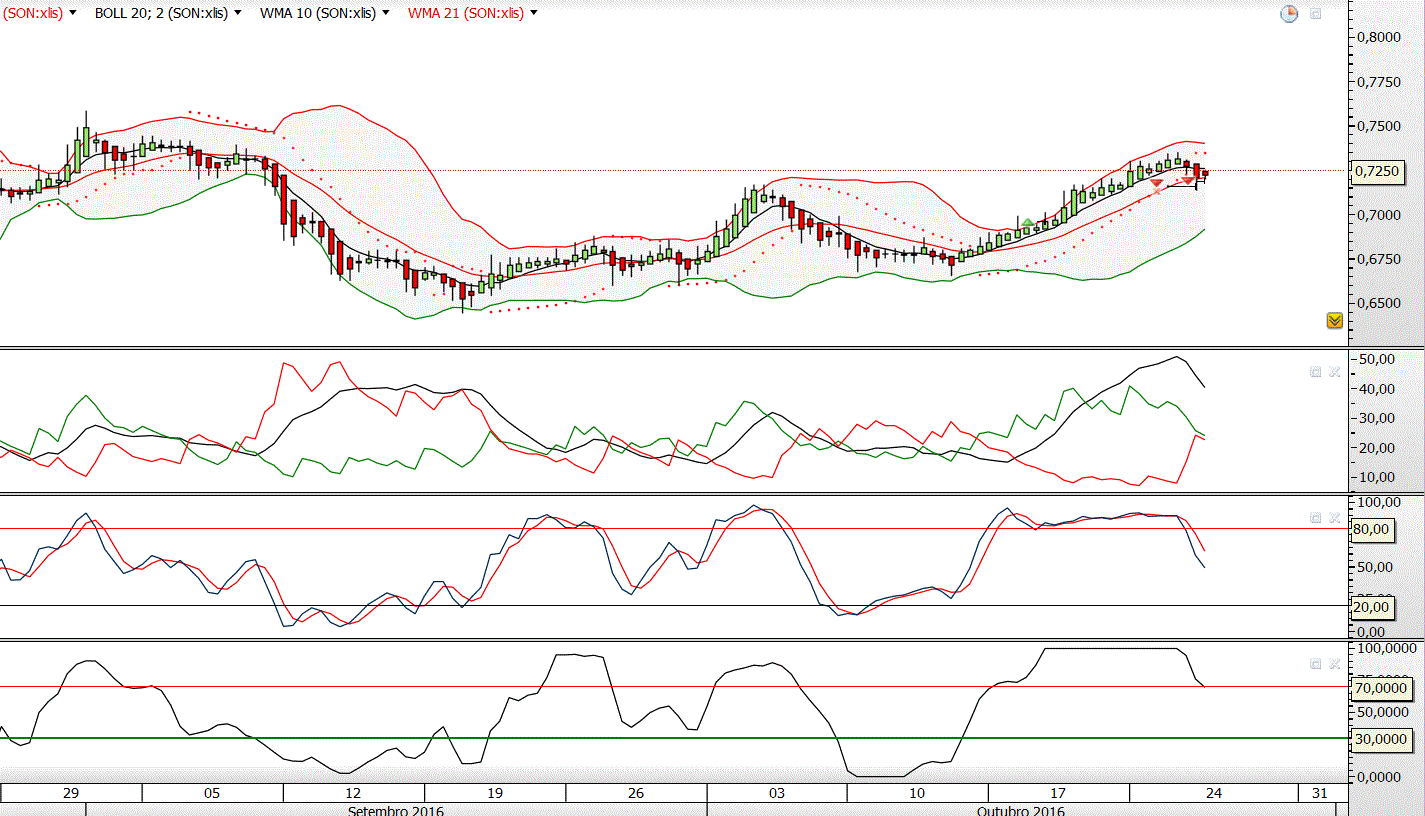Click the 19 date label on time axis

click(494, 793)
